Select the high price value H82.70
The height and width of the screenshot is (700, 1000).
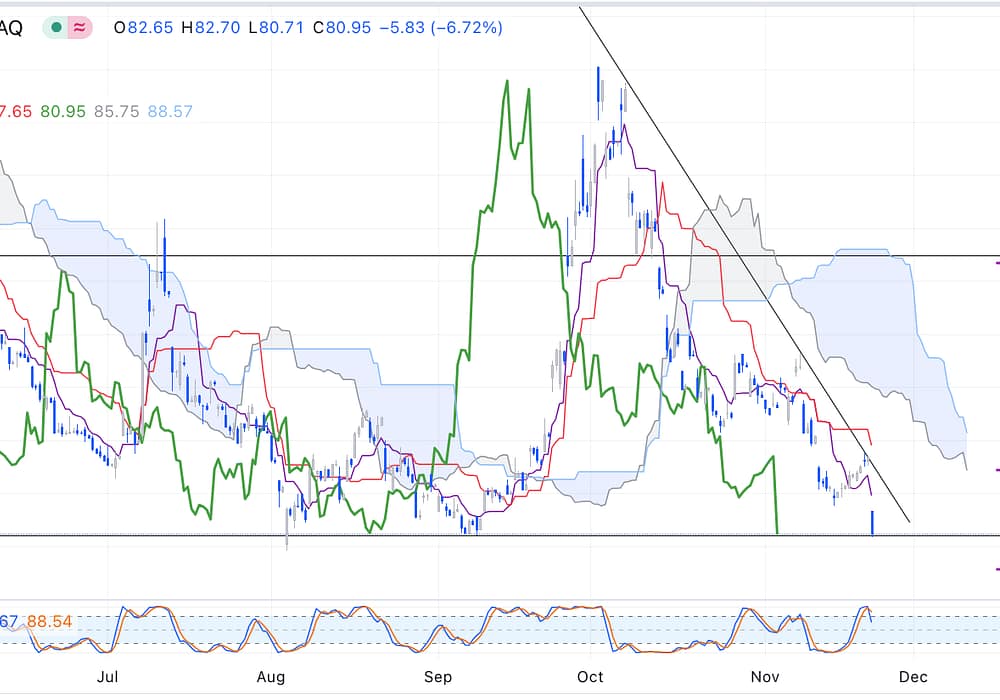[210, 28]
